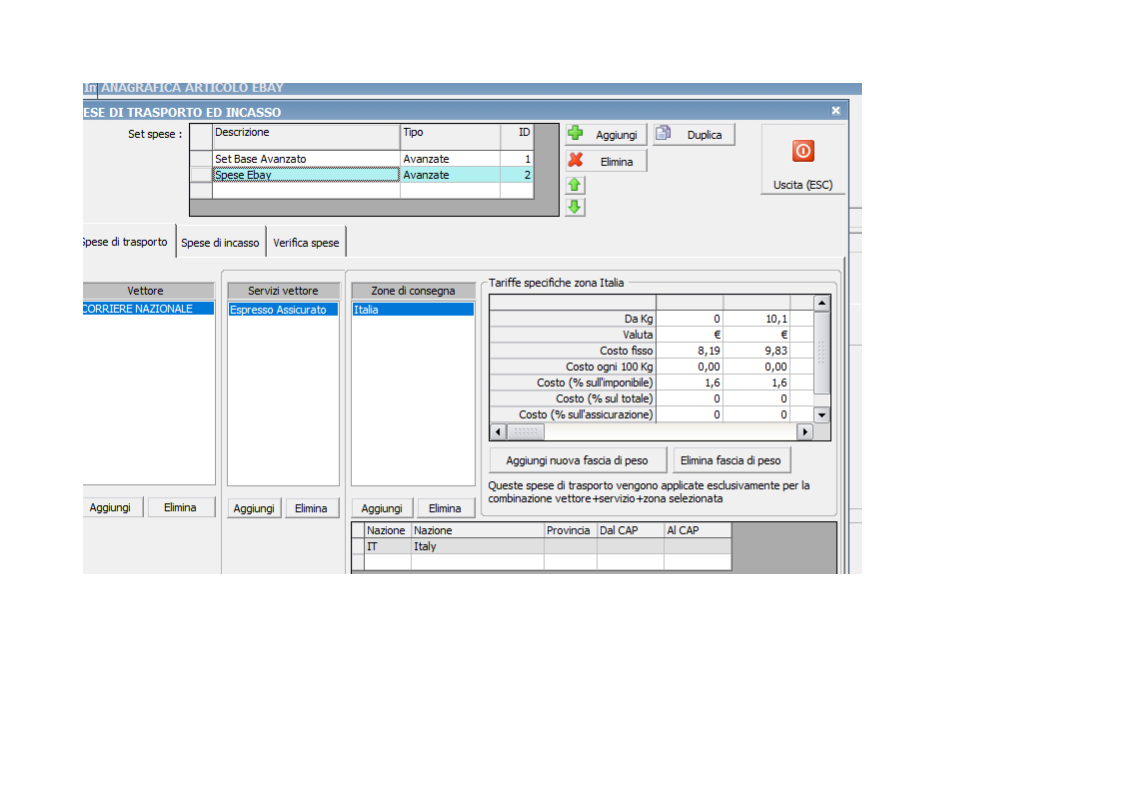
Task: Click the Provincia column header
Action: pyautogui.click(x=570, y=530)
